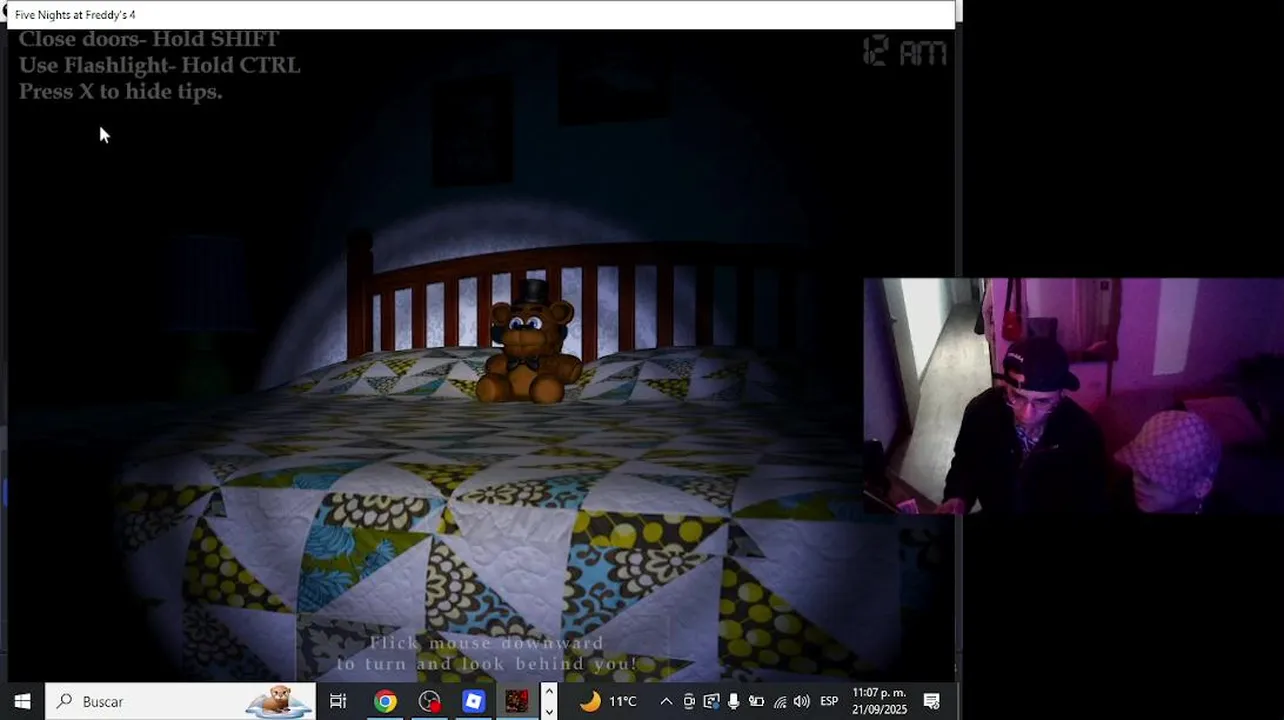Image resolution: width=1284 pixels, height=720 pixels.
Task: Open the weather widget showing 11°C
Action: pyautogui.click(x=609, y=701)
